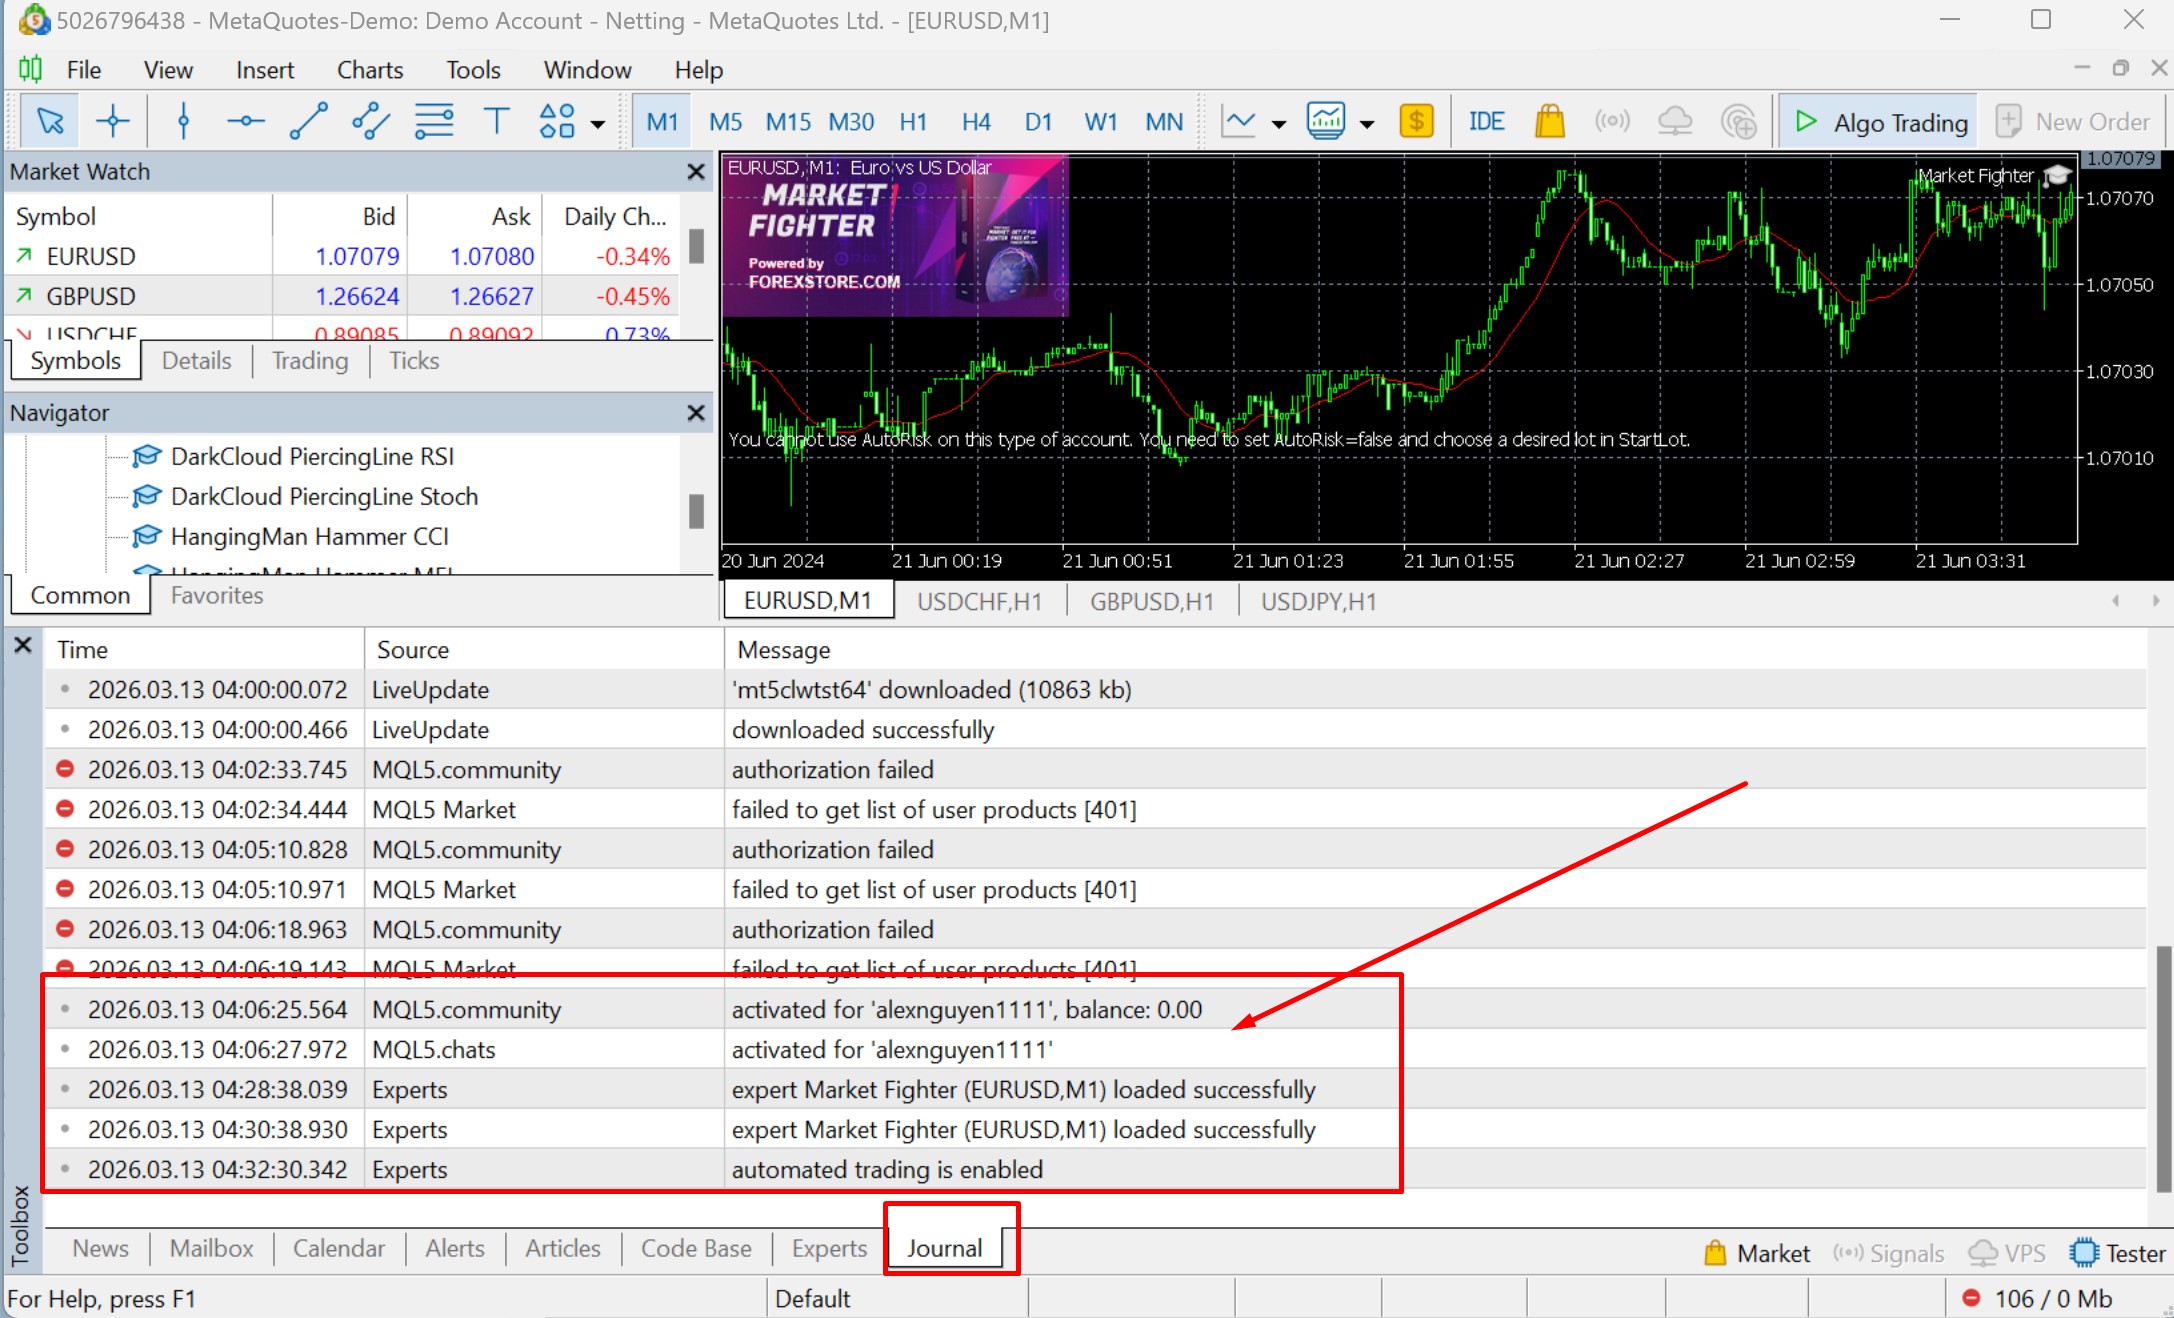This screenshot has width=2174, height=1318.
Task: Open the Market Watch dollar icon
Action: click(1417, 120)
